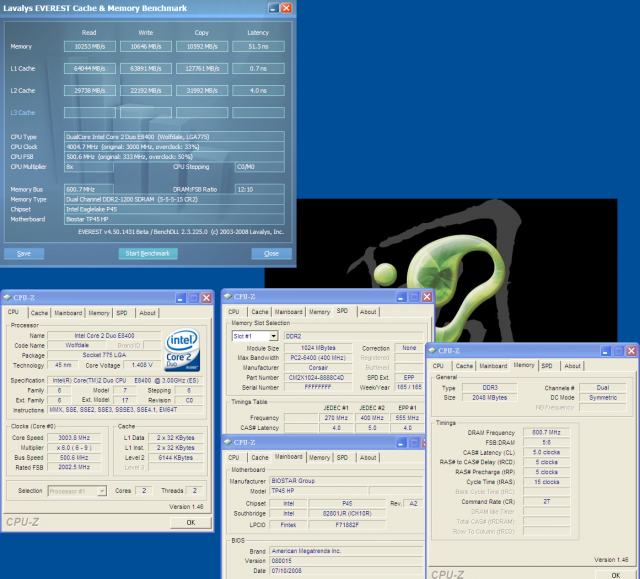The height and width of the screenshot is (579, 640).
Task: Go to SPD tab in CPU-Z Memory window
Action: 547,366
